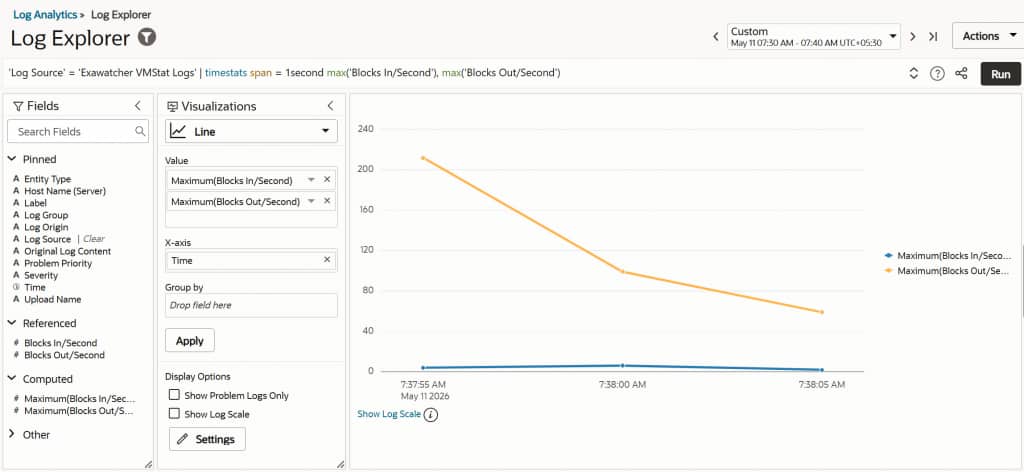Viewport: 1024px width, 472px height.
Task: Click the share icon next to Run
Action: coord(961,74)
